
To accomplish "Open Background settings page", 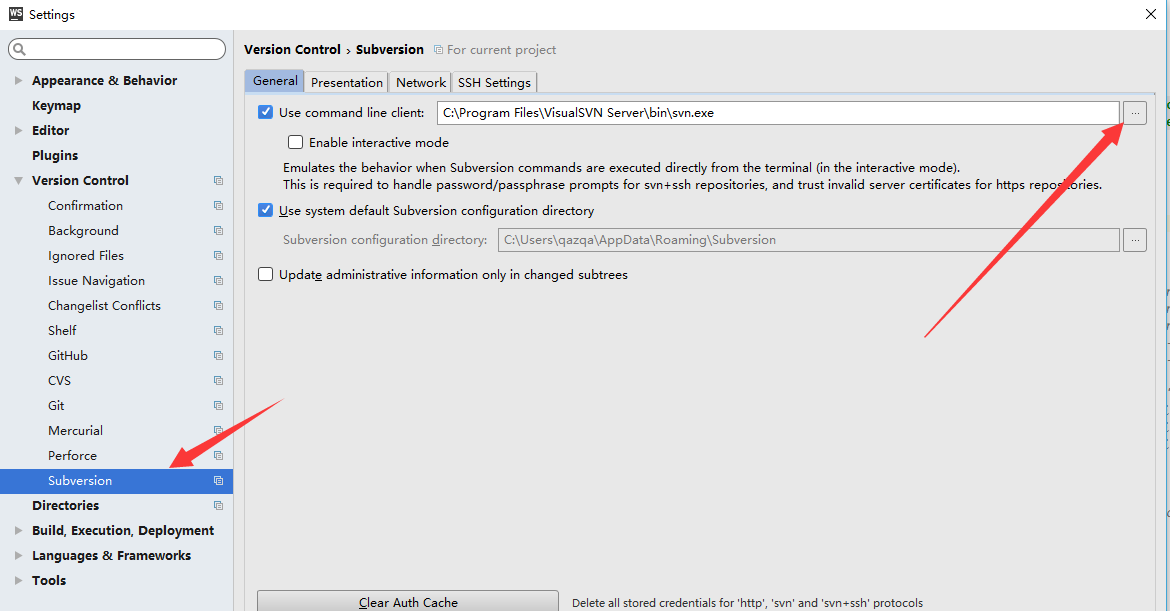I will pos(83,231).
